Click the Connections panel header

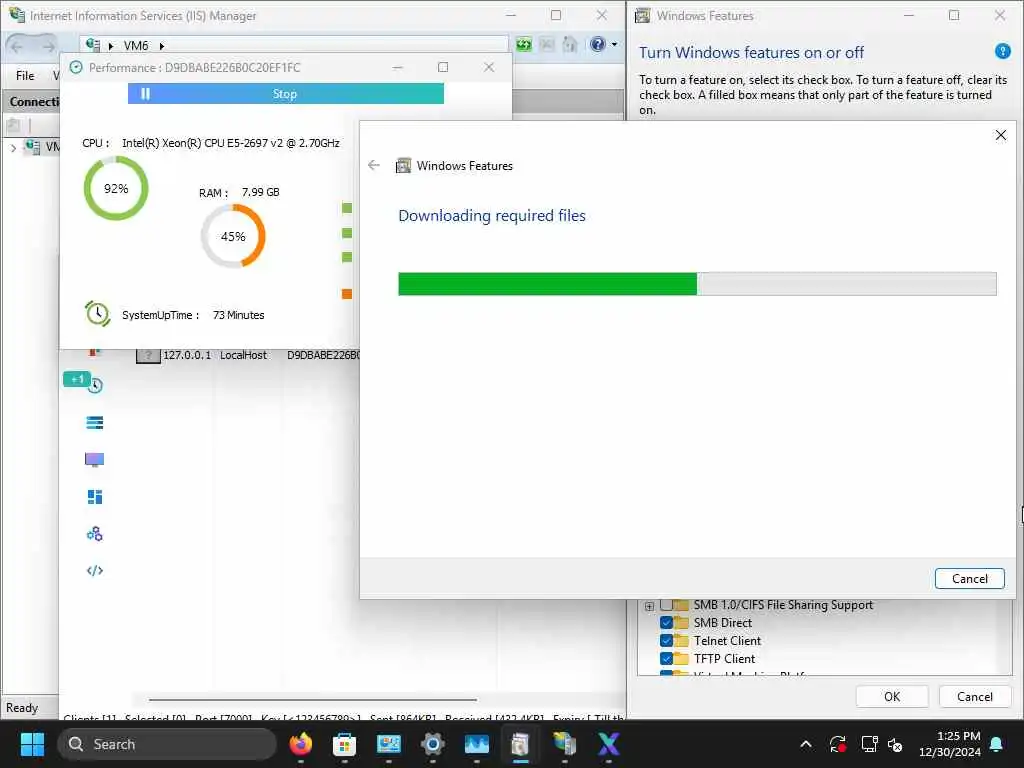(x=33, y=102)
